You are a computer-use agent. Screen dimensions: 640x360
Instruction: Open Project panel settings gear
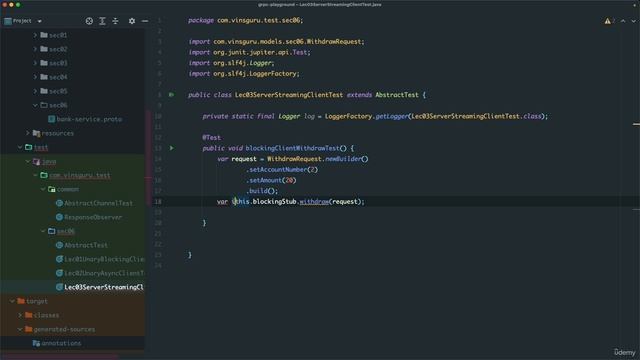click(x=132, y=21)
